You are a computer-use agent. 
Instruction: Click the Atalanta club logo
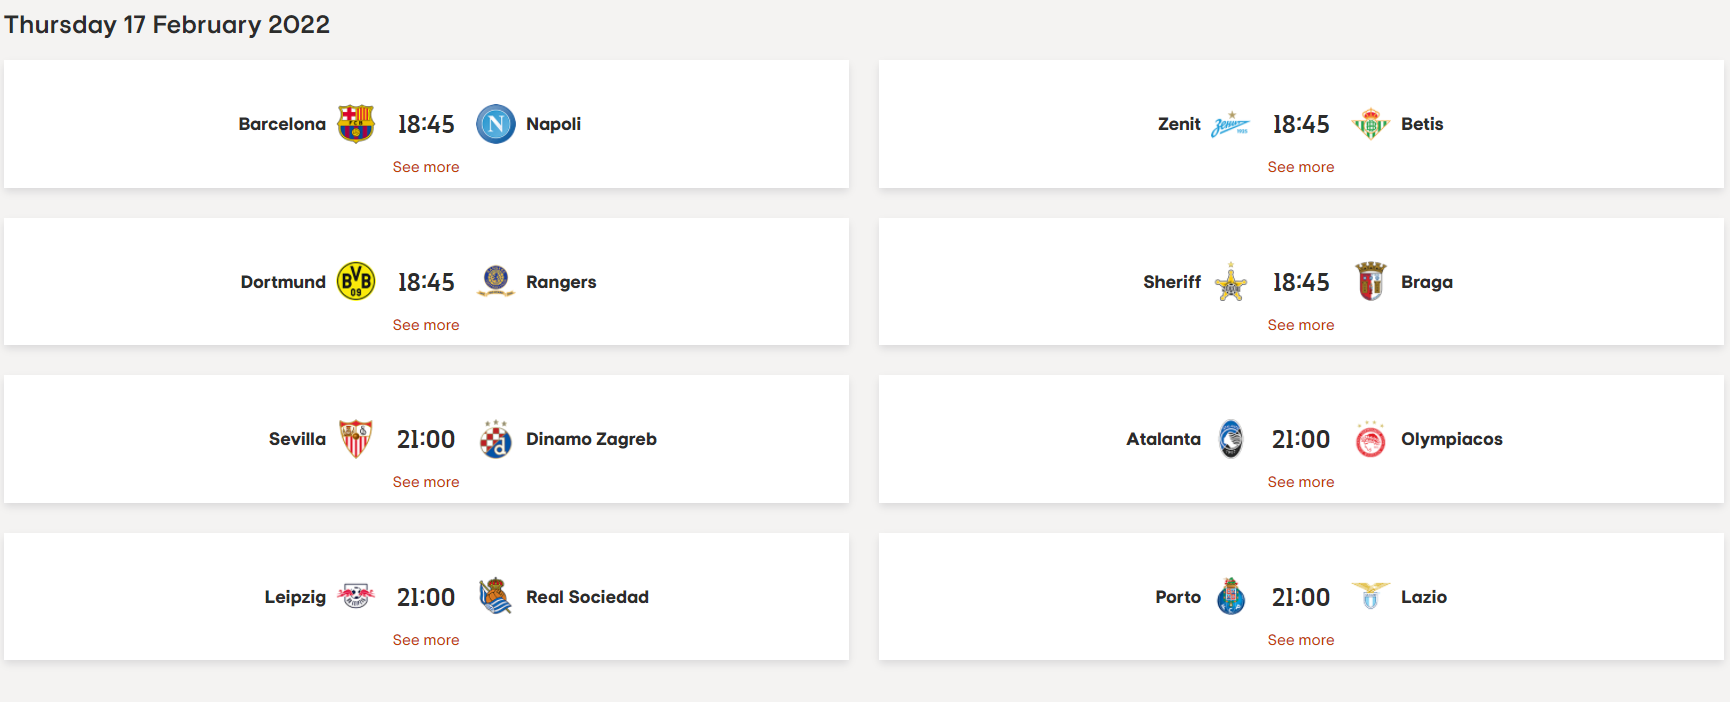1231,439
